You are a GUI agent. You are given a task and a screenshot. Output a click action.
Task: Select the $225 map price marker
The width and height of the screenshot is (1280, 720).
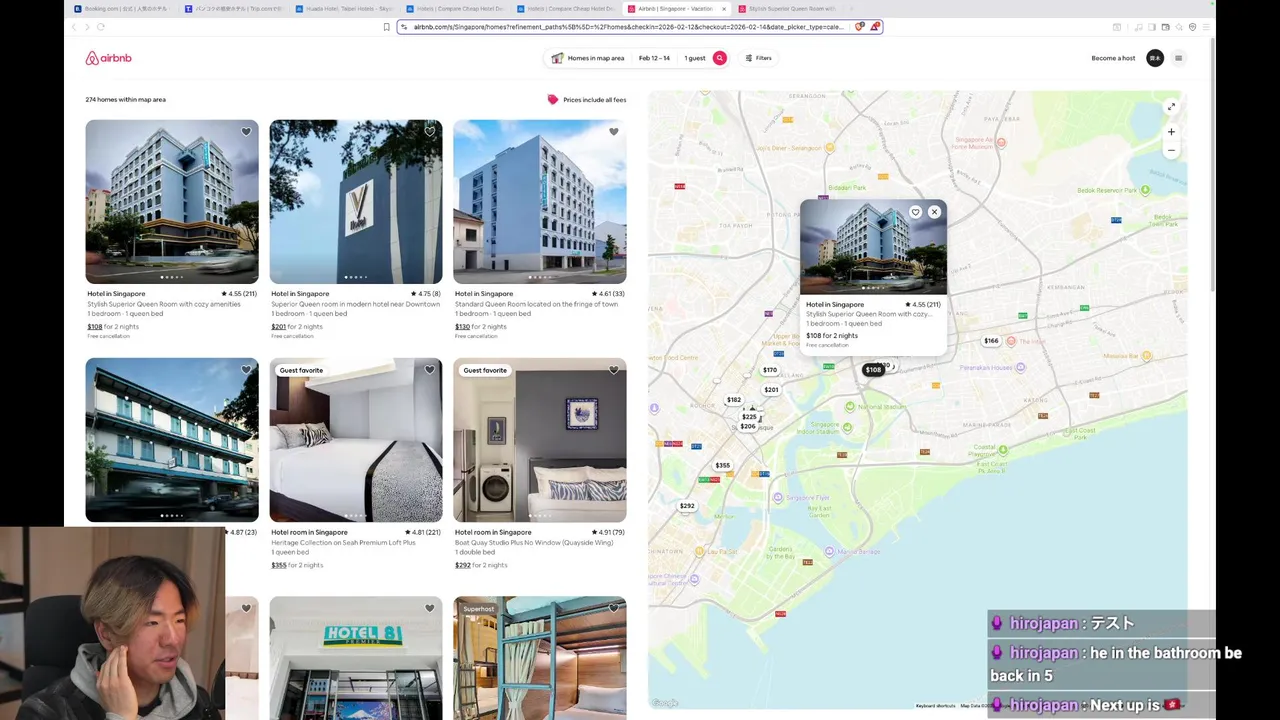[749, 417]
